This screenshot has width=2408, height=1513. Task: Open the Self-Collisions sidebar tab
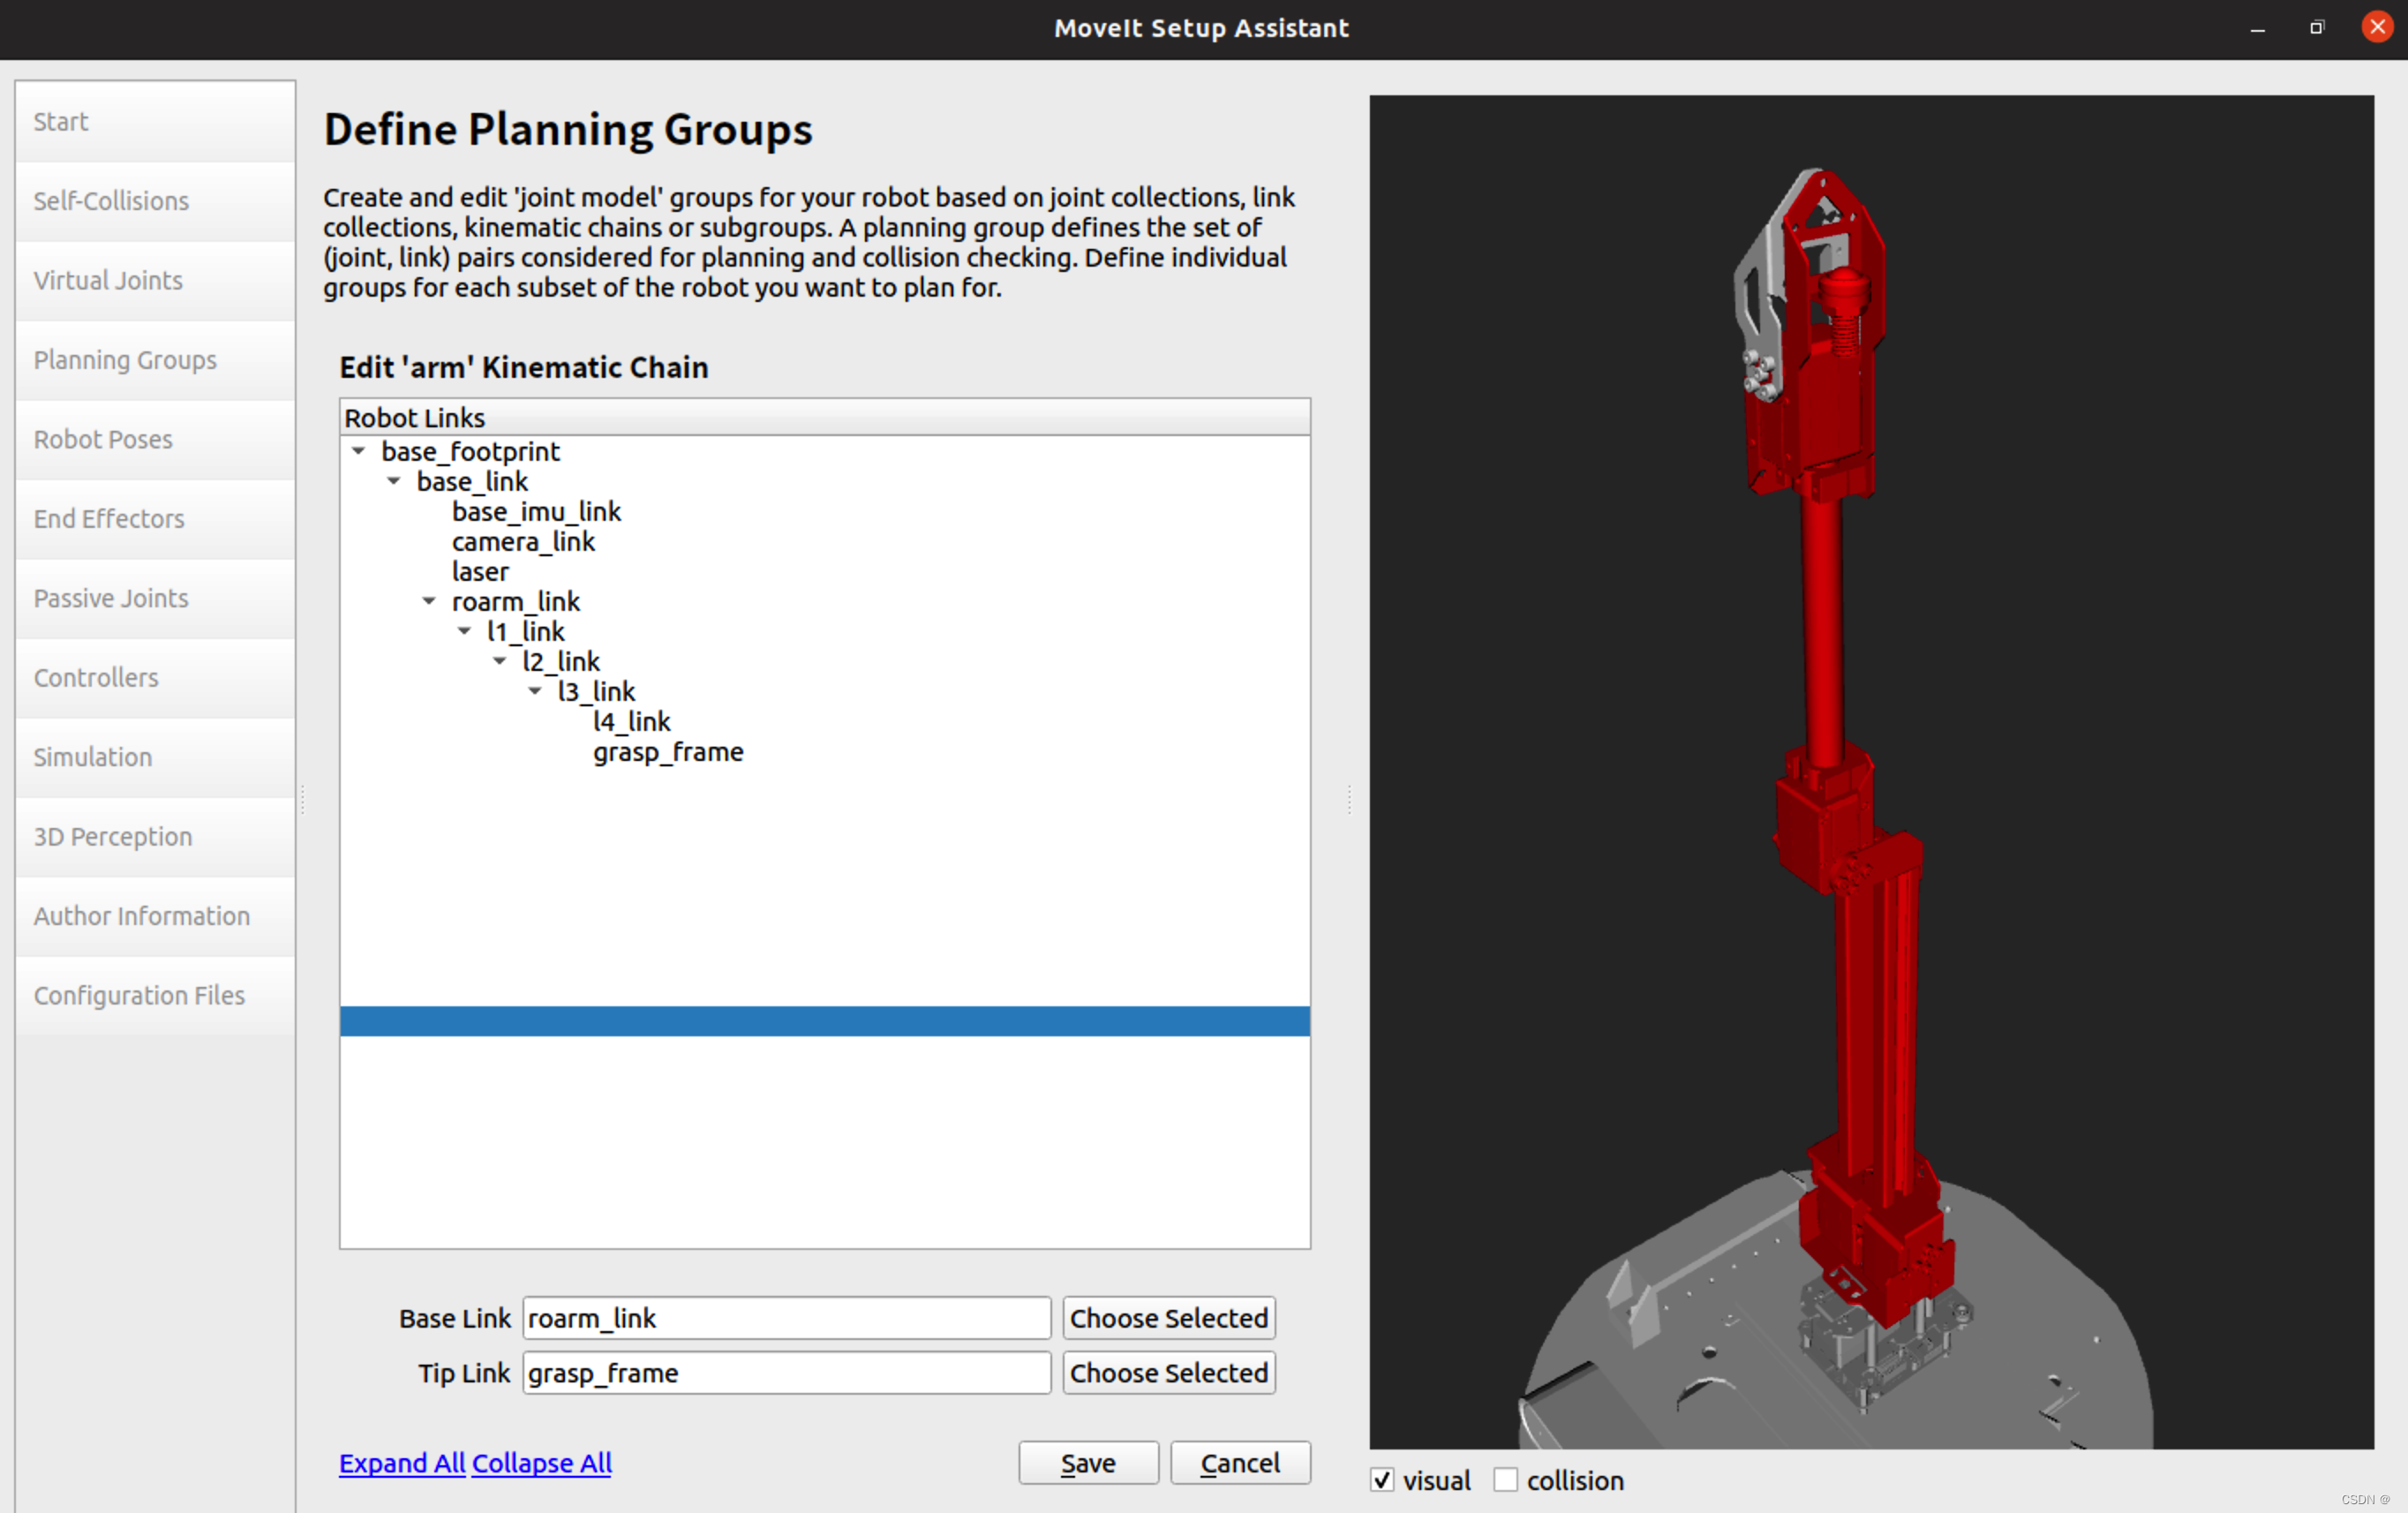[111, 201]
